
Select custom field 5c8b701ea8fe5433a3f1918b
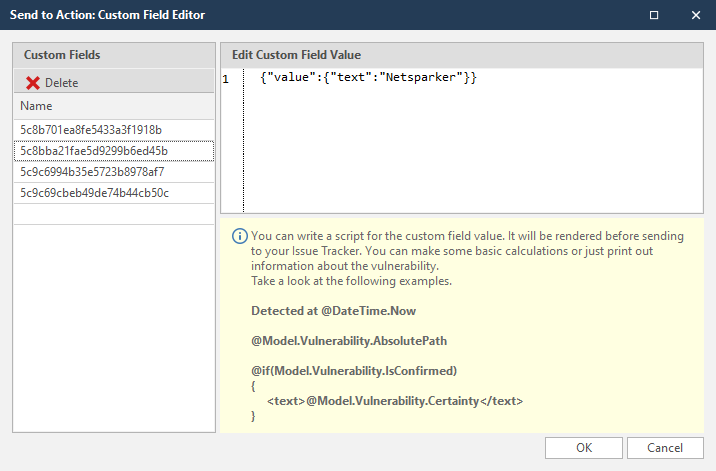(91, 130)
